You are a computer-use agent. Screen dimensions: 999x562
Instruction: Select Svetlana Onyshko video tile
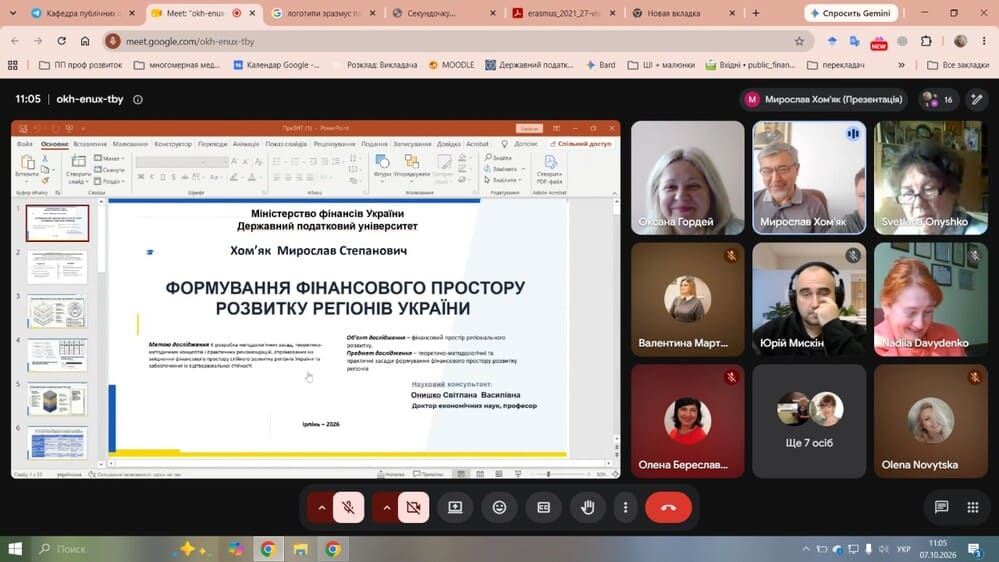click(x=931, y=178)
